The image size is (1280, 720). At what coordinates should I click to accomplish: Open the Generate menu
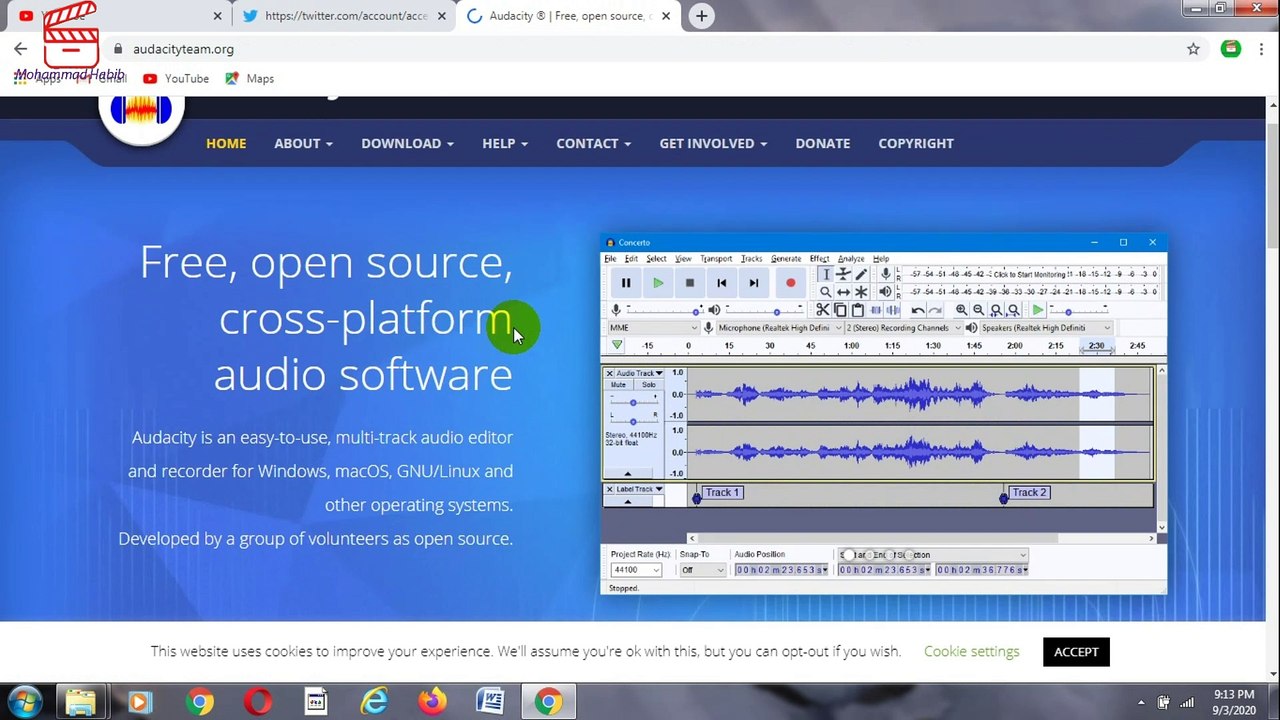[786, 259]
